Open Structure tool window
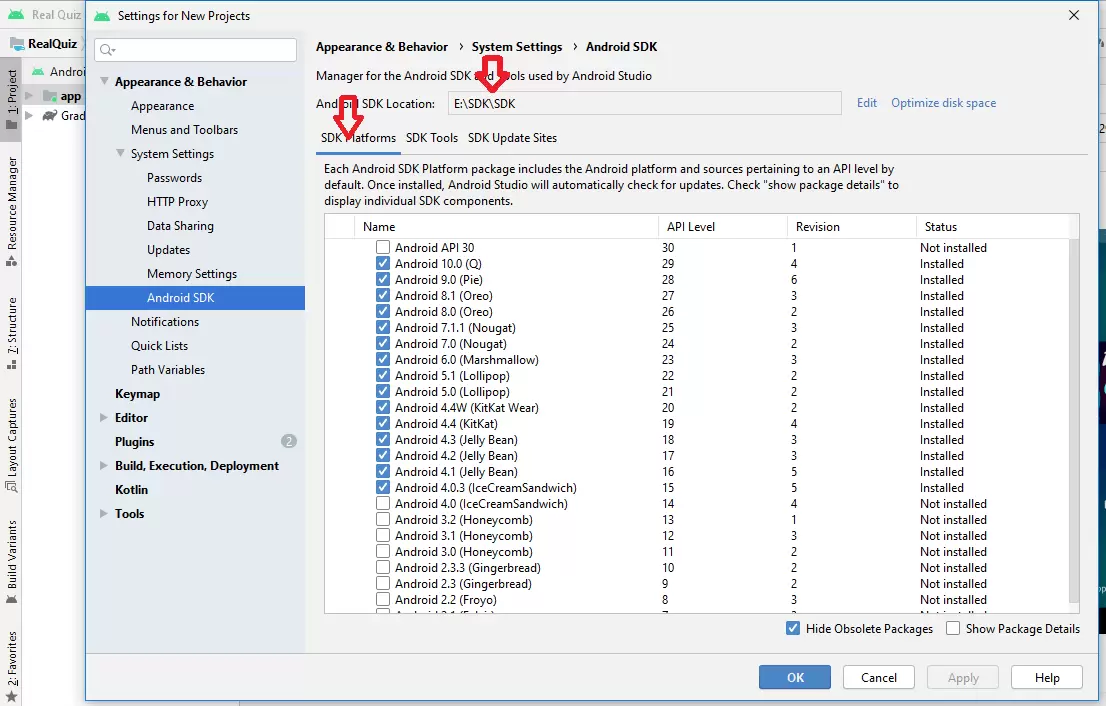This screenshot has width=1106, height=706. pyautogui.click(x=12, y=333)
